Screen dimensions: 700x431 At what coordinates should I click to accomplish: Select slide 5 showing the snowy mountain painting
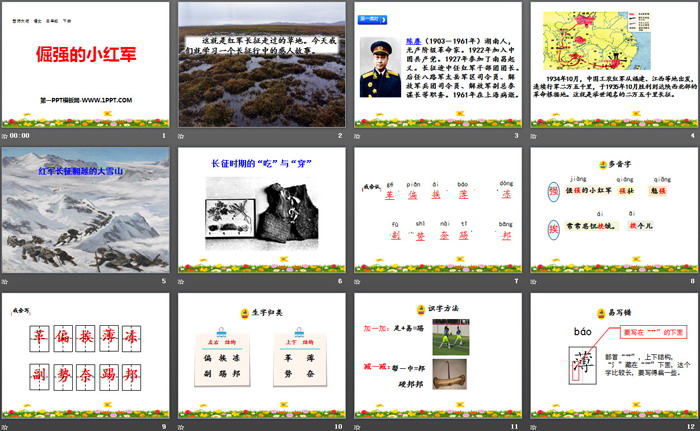point(86,210)
